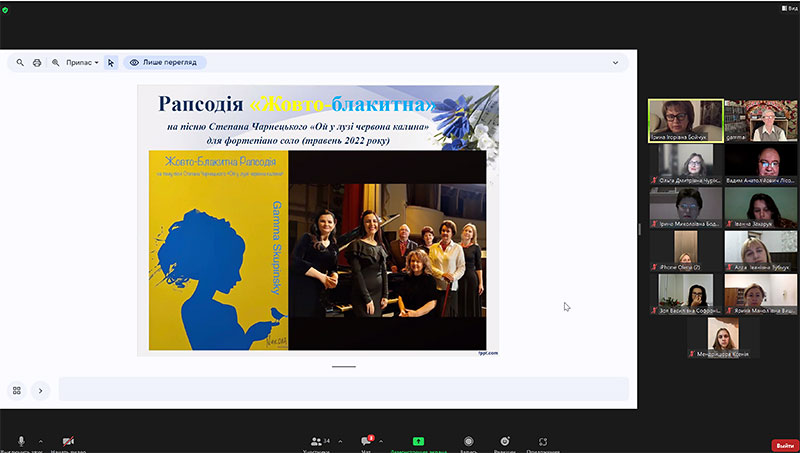Open the audio options arrow next to microphone
This screenshot has width=800, height=453.
pyautogui.click(x=40, y=442)
